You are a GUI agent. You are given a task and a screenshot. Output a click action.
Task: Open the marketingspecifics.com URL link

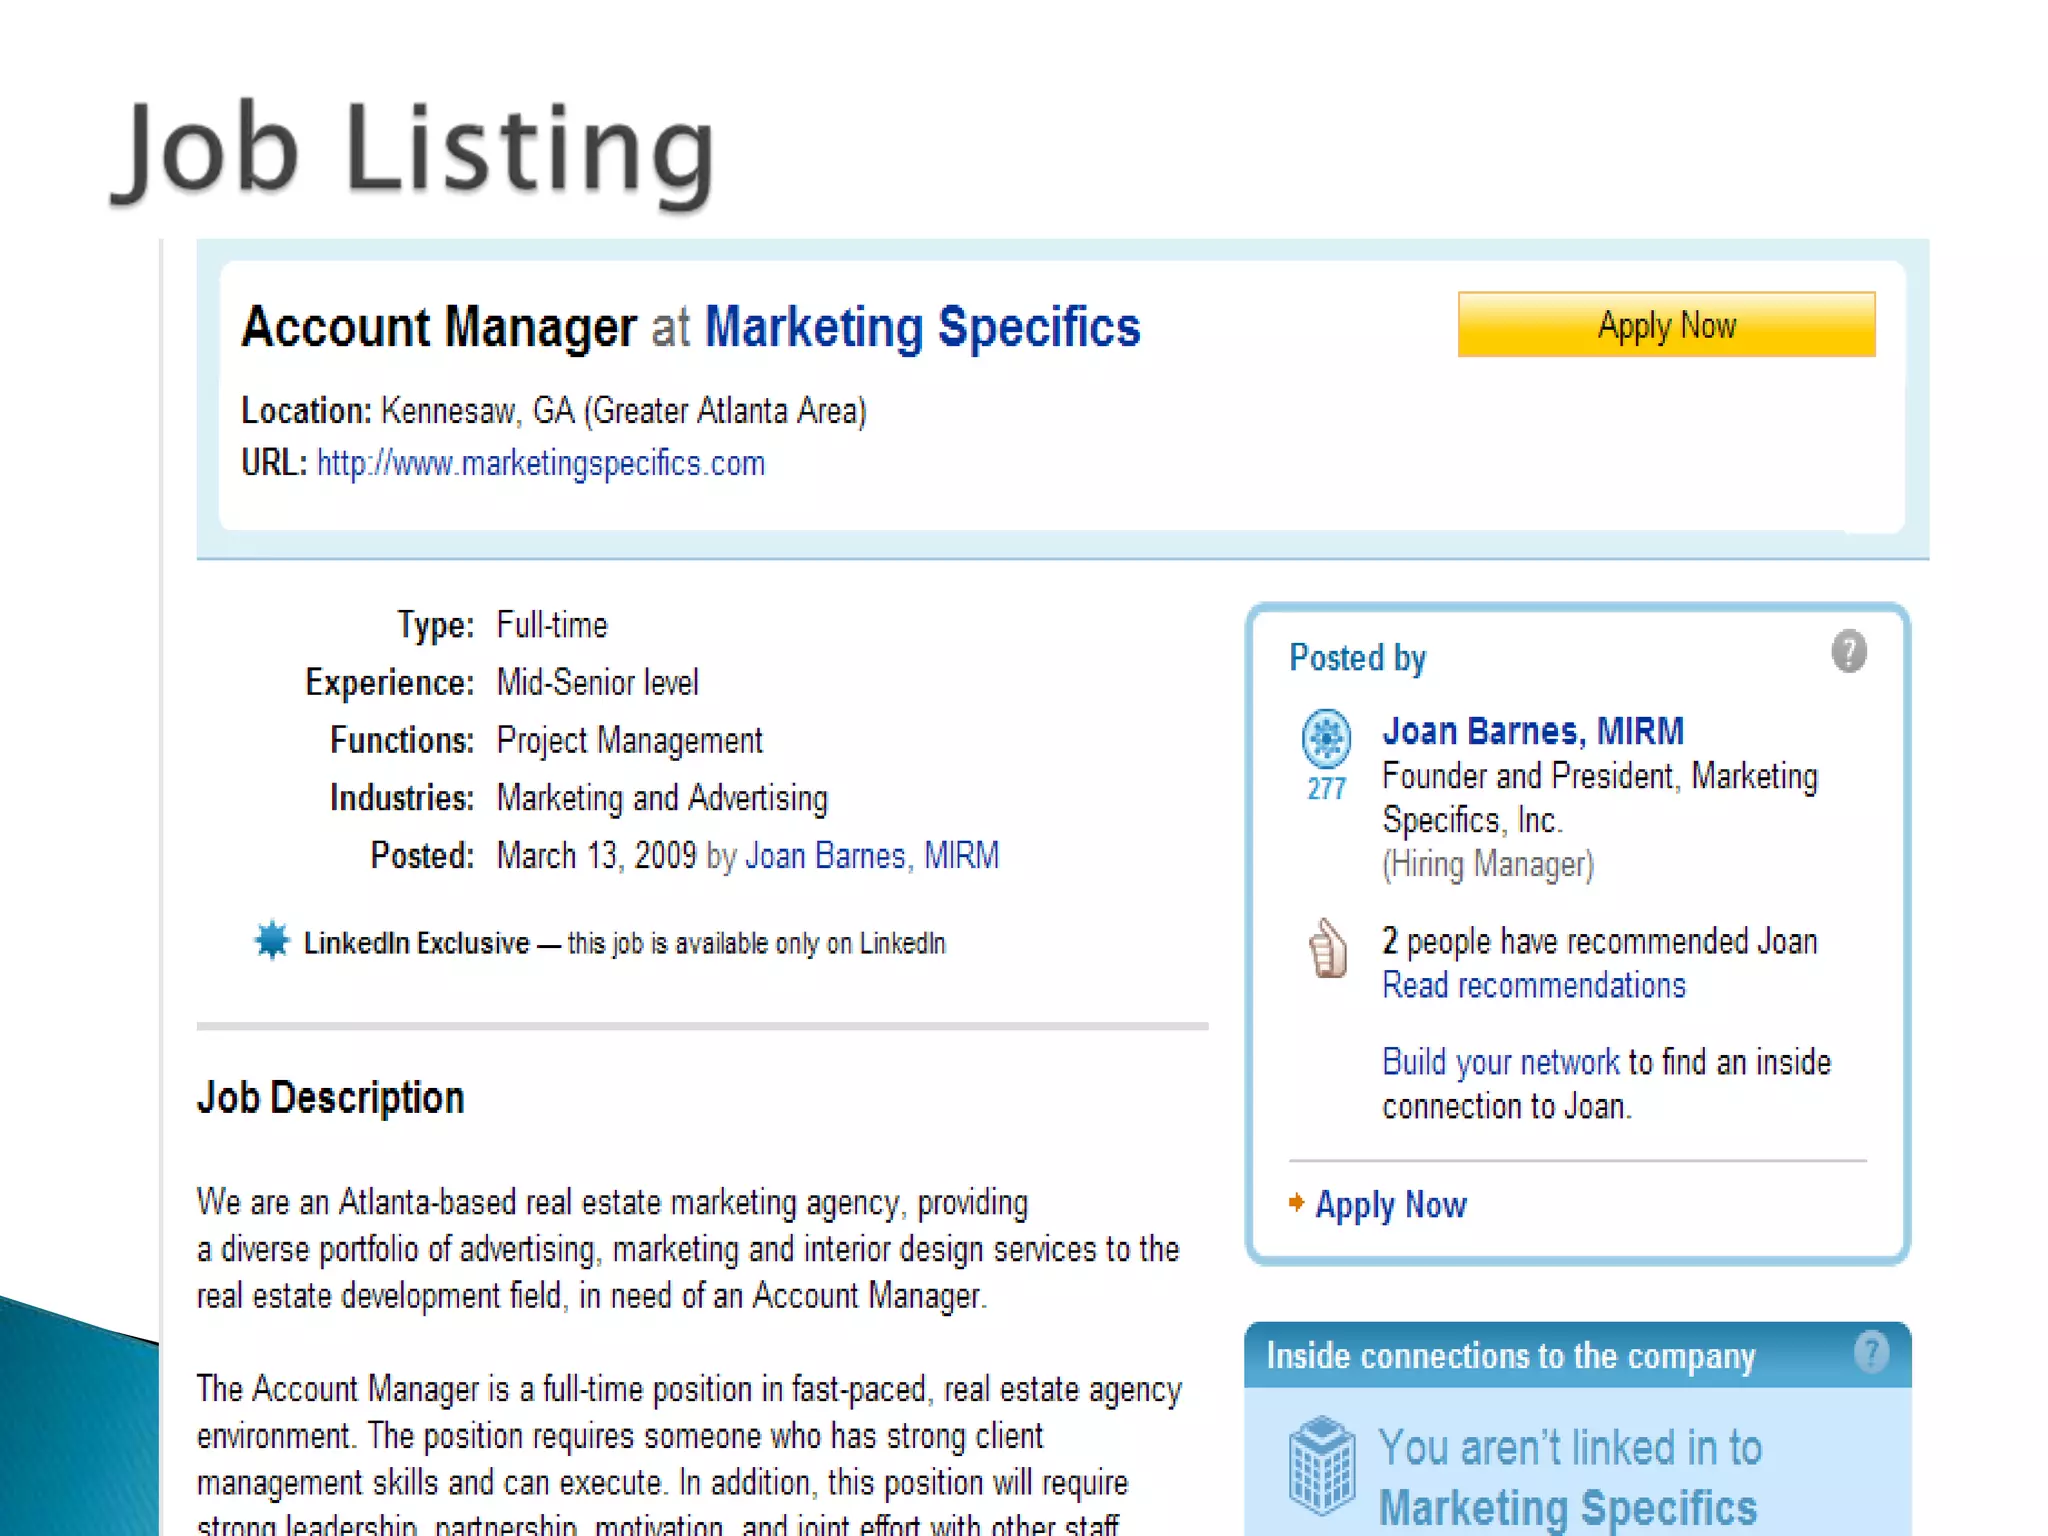[541, 463]
